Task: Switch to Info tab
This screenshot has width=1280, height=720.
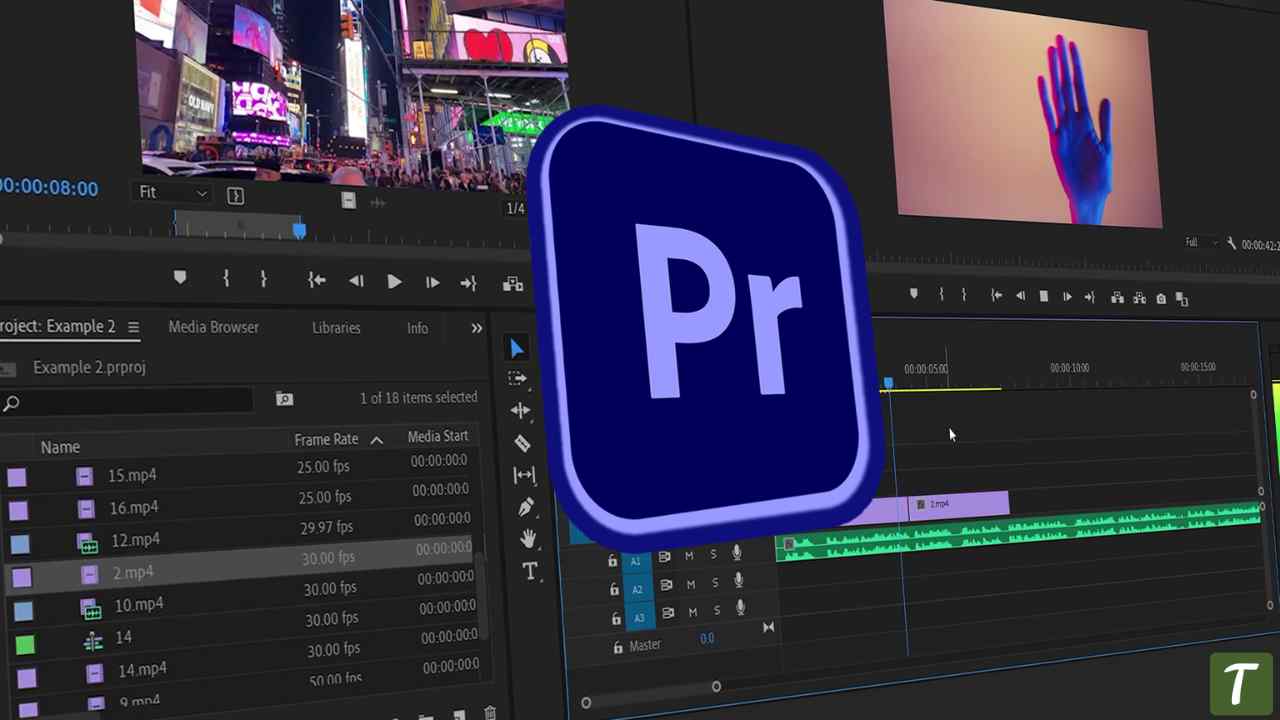Action: pos(417,328)
